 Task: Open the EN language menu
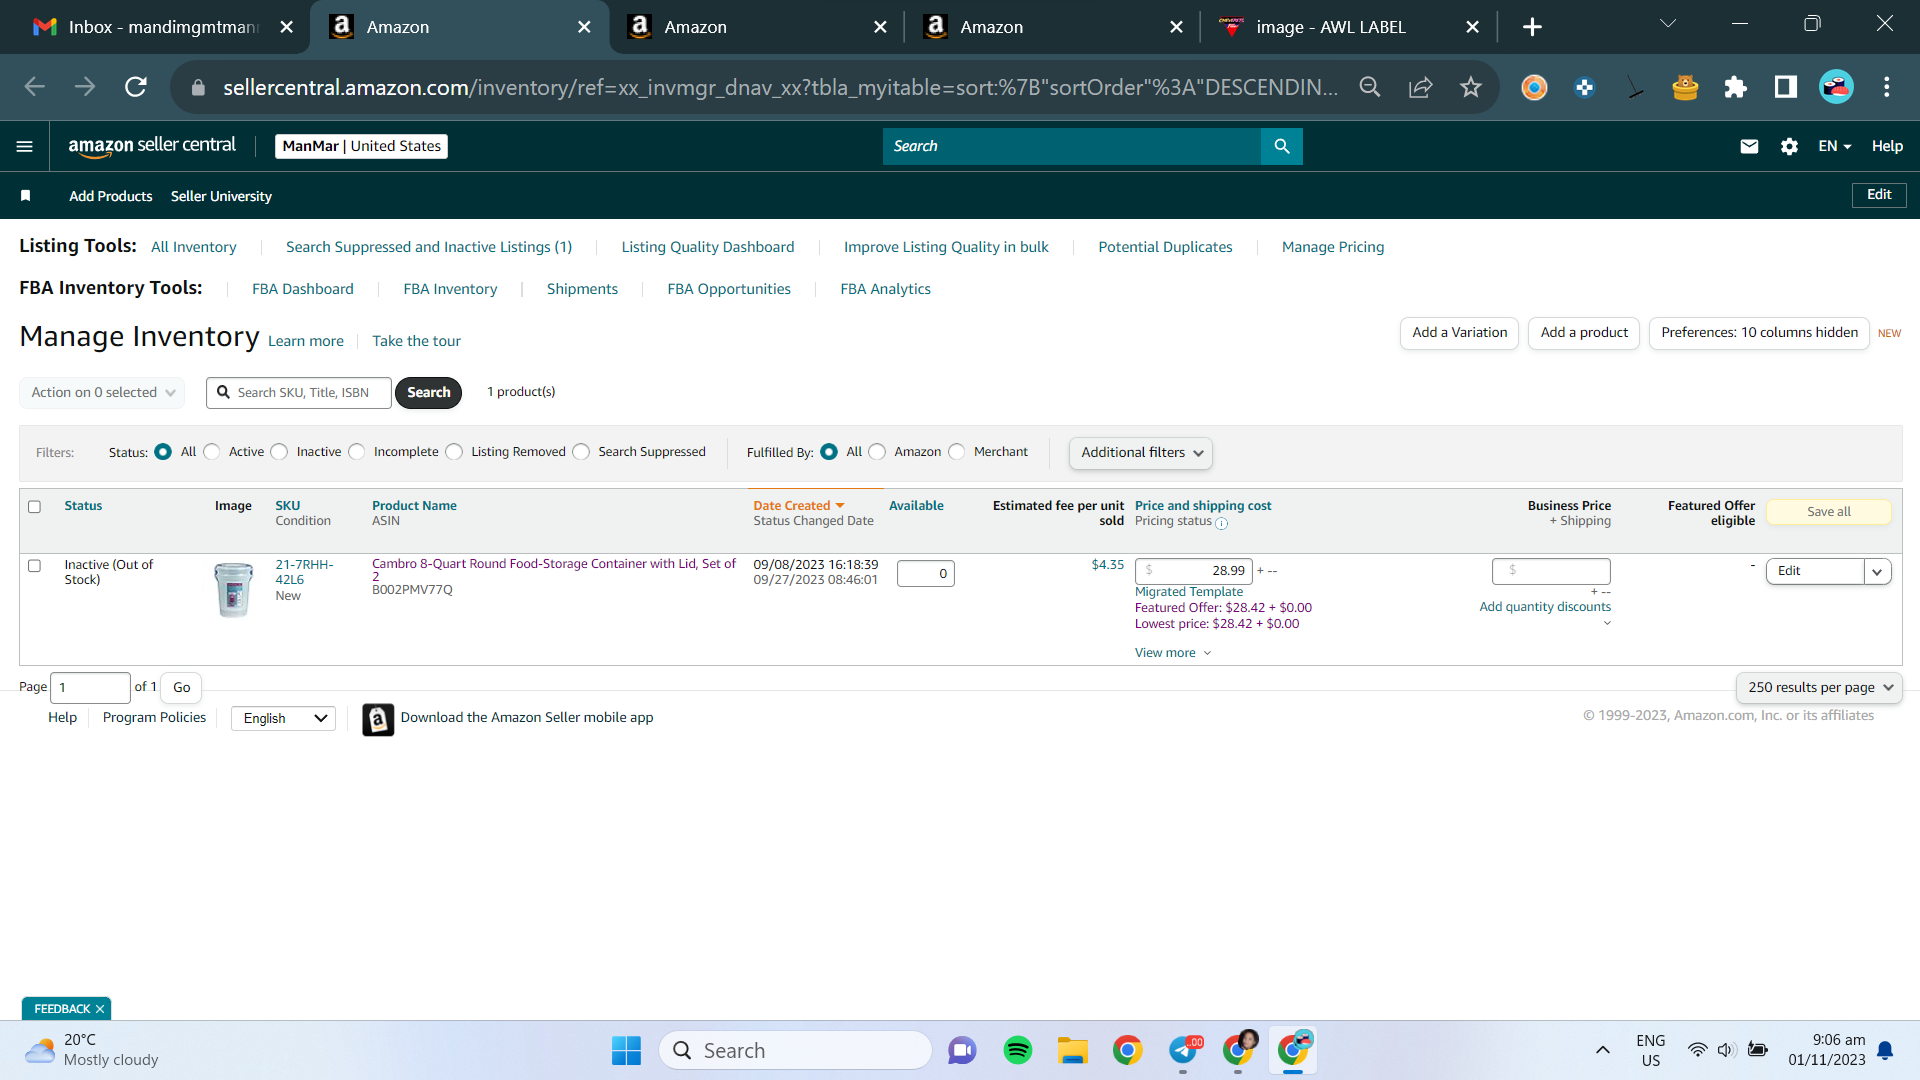[1834, 146]
